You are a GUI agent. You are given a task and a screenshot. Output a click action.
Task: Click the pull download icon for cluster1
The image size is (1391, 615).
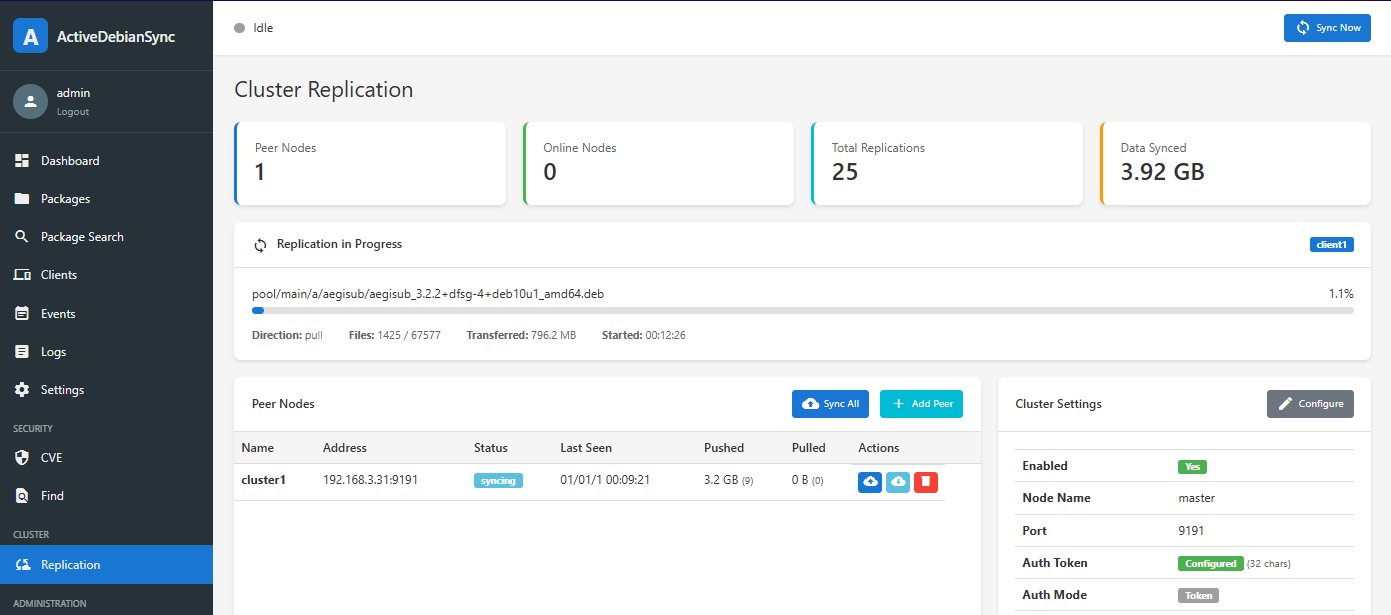(898, 482)
